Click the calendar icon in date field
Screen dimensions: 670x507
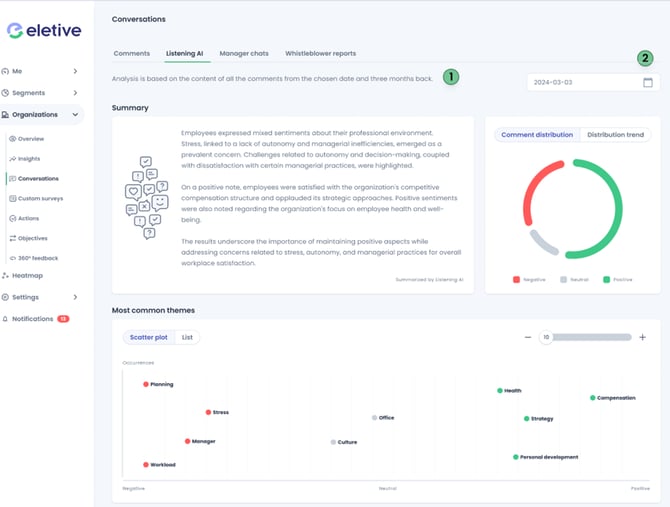647,83
